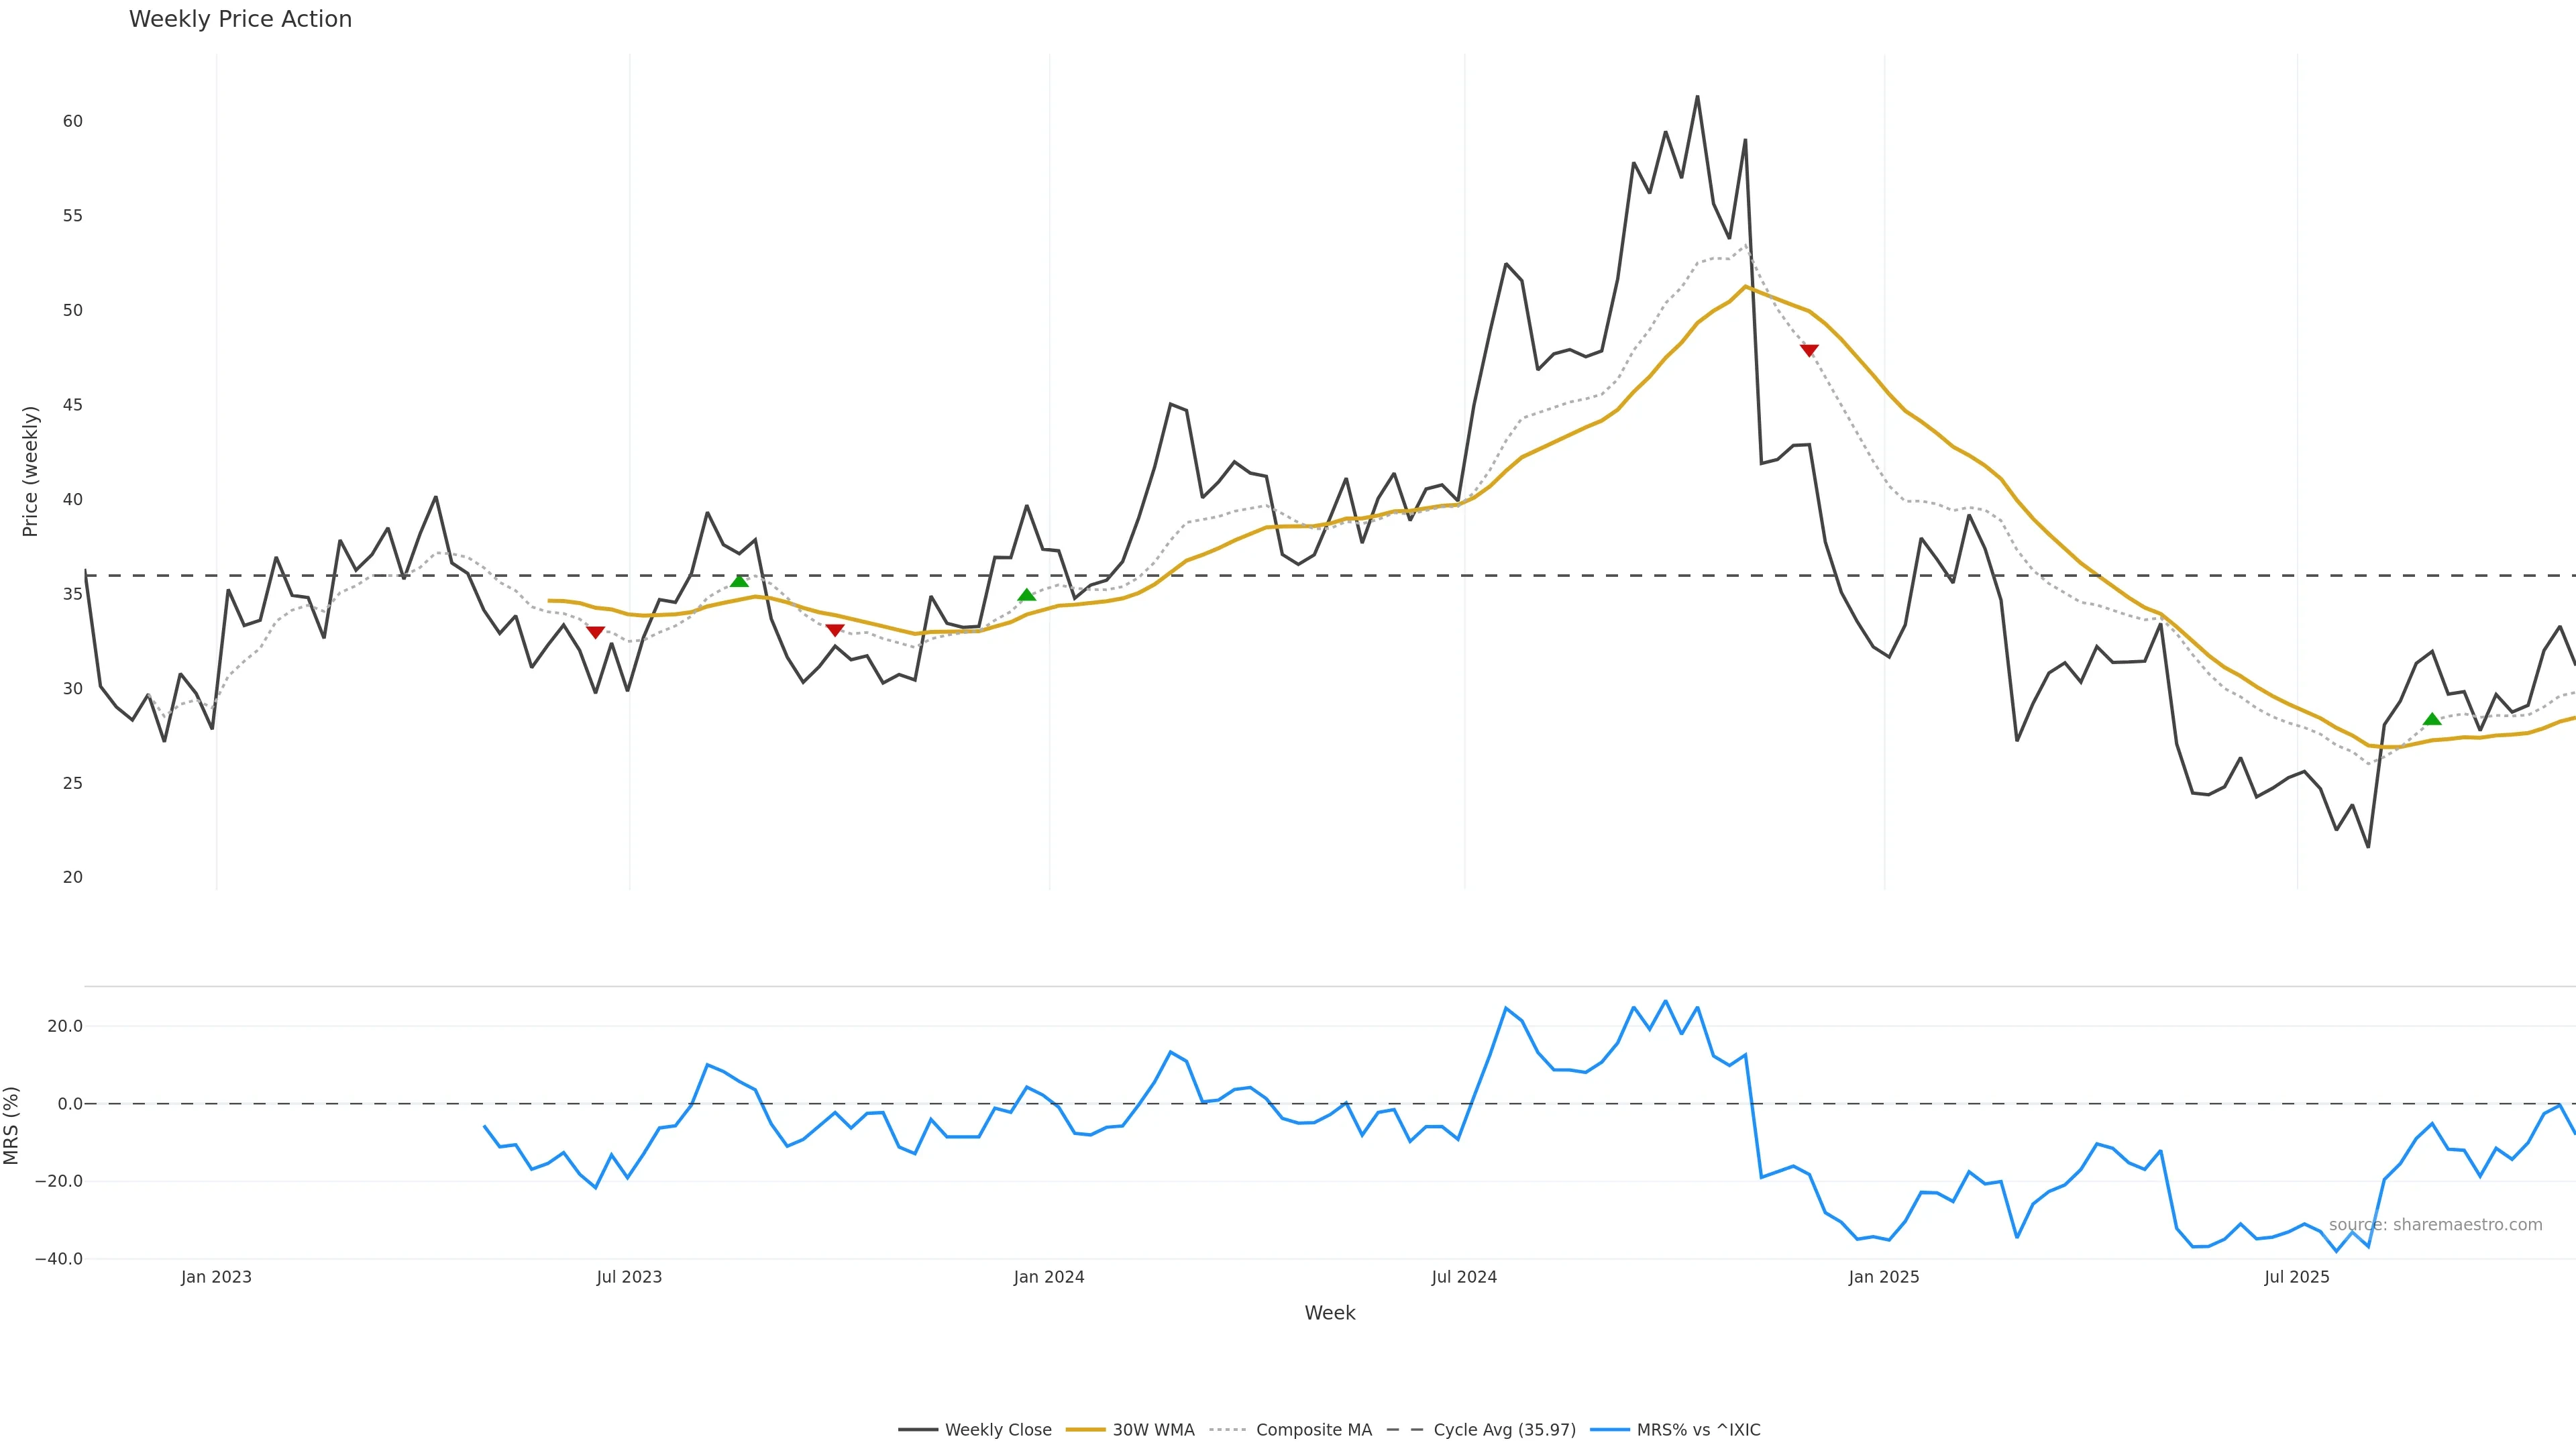
Task: Click the dotted Composite MA legend line sample
Action: pos(1228,1430)
